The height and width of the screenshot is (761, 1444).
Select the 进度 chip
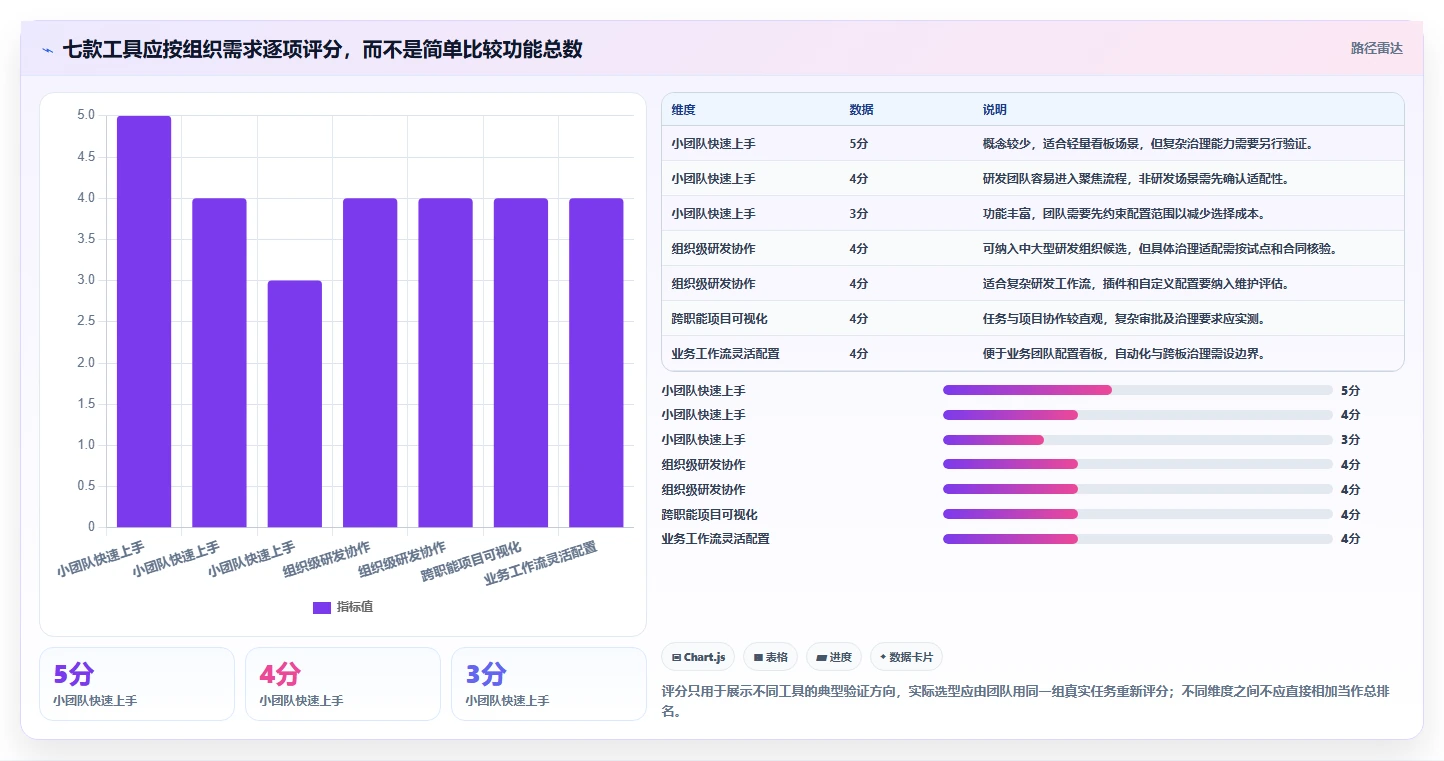pos(834,657)
